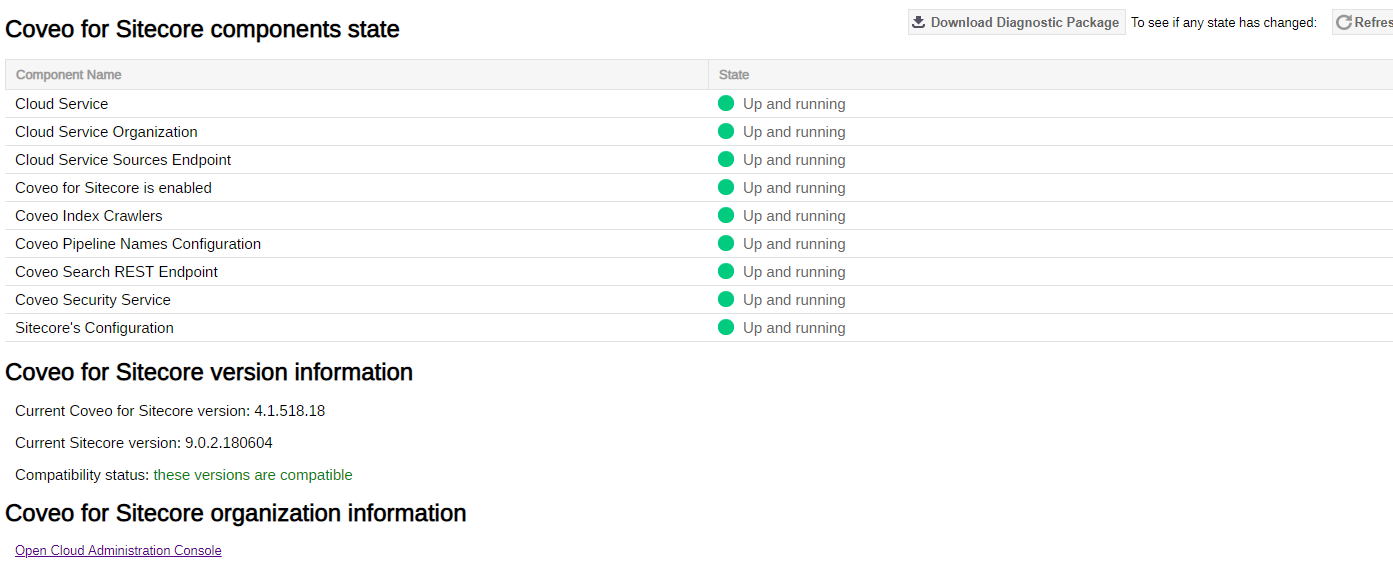
Task: Select the Sitecore's Configuration row name
Action: pyautogui.click(x=94, y=328)
